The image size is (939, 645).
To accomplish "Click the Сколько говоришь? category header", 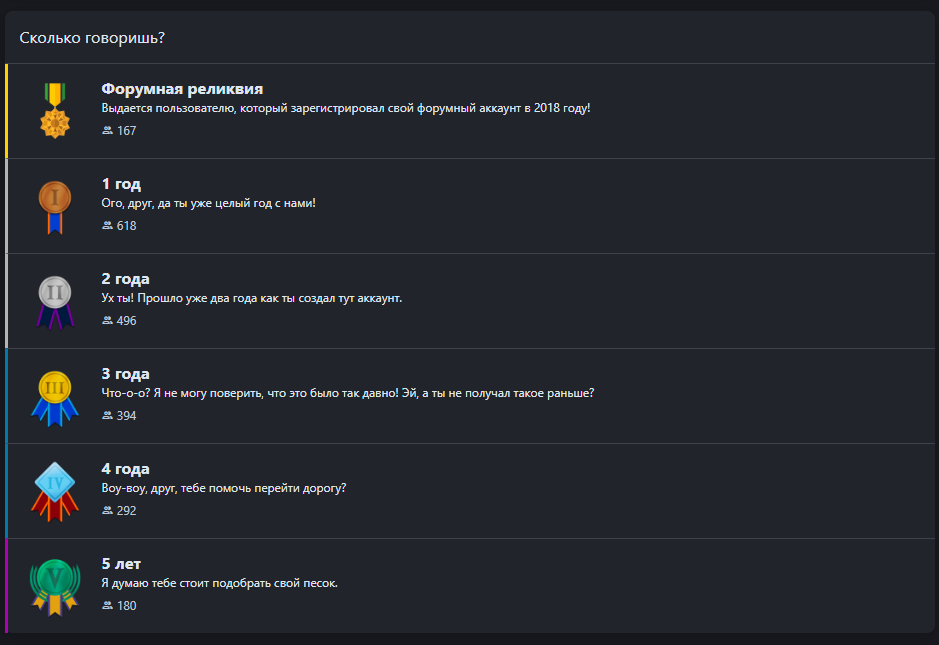I will point(92,38).
